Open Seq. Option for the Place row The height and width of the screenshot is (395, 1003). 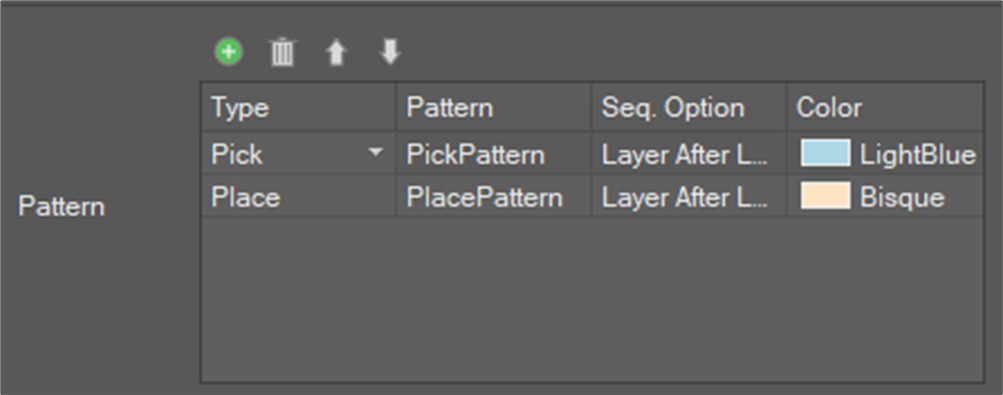689,197
